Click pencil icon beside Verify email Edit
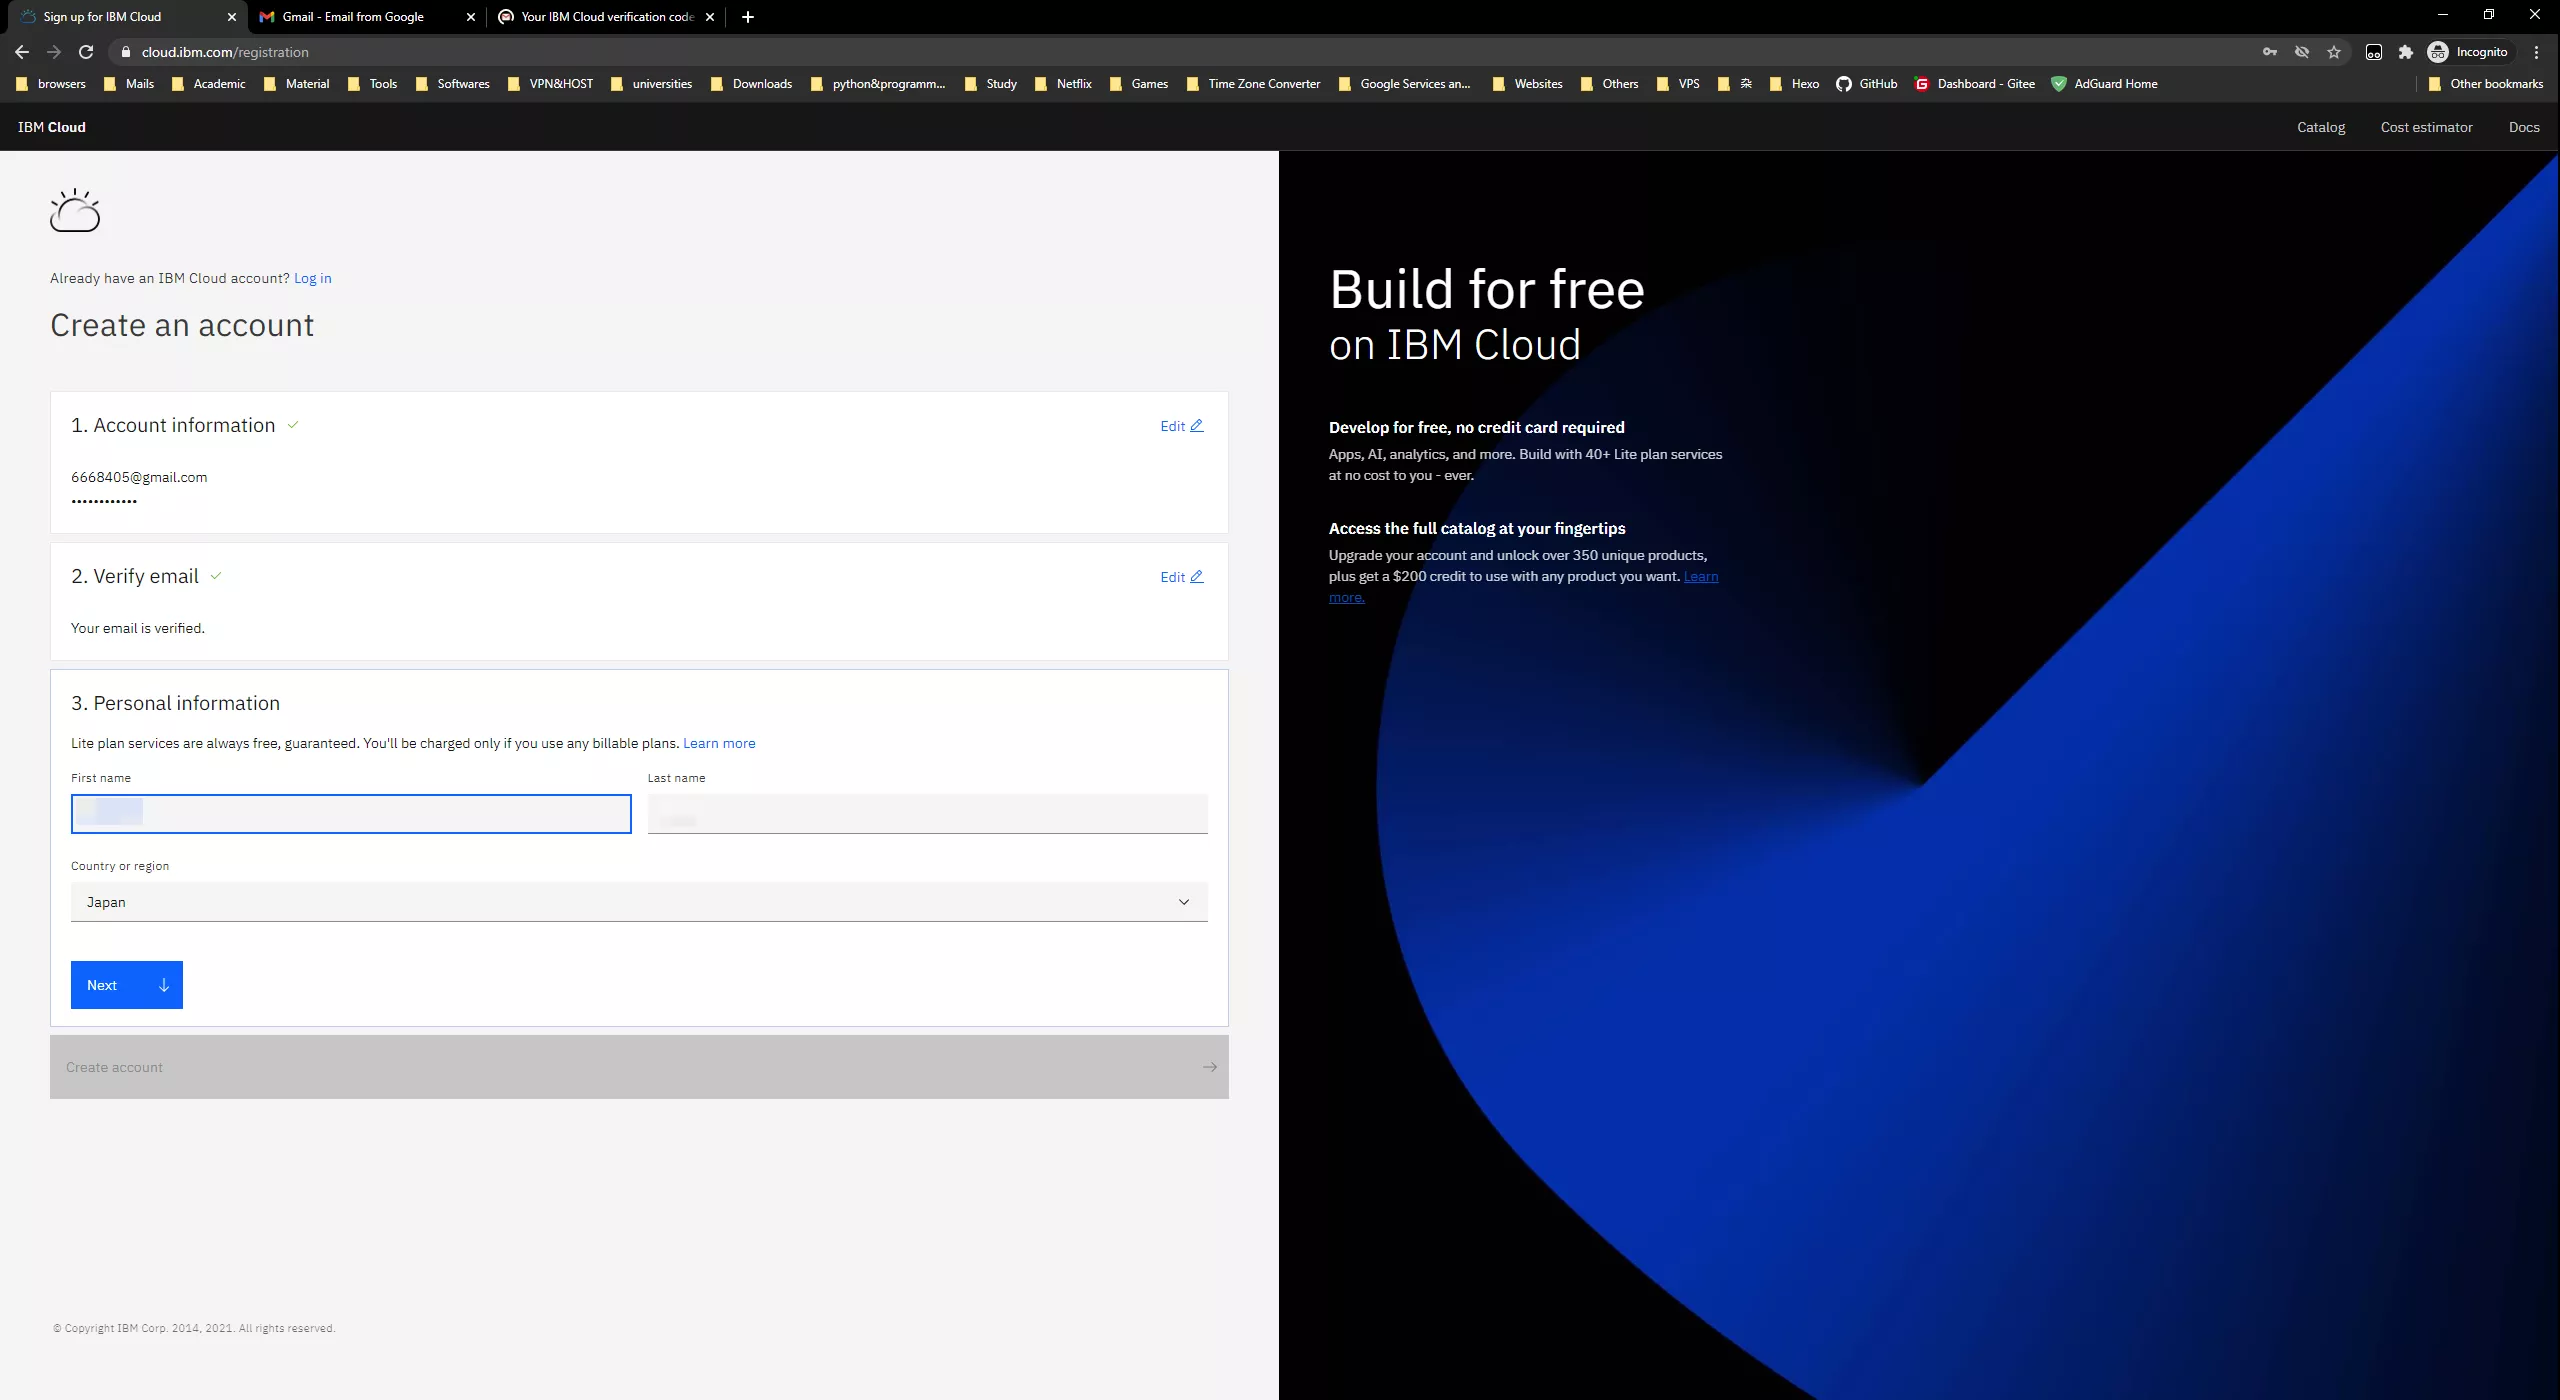2560x1400 pixels. pos(1196,576)
